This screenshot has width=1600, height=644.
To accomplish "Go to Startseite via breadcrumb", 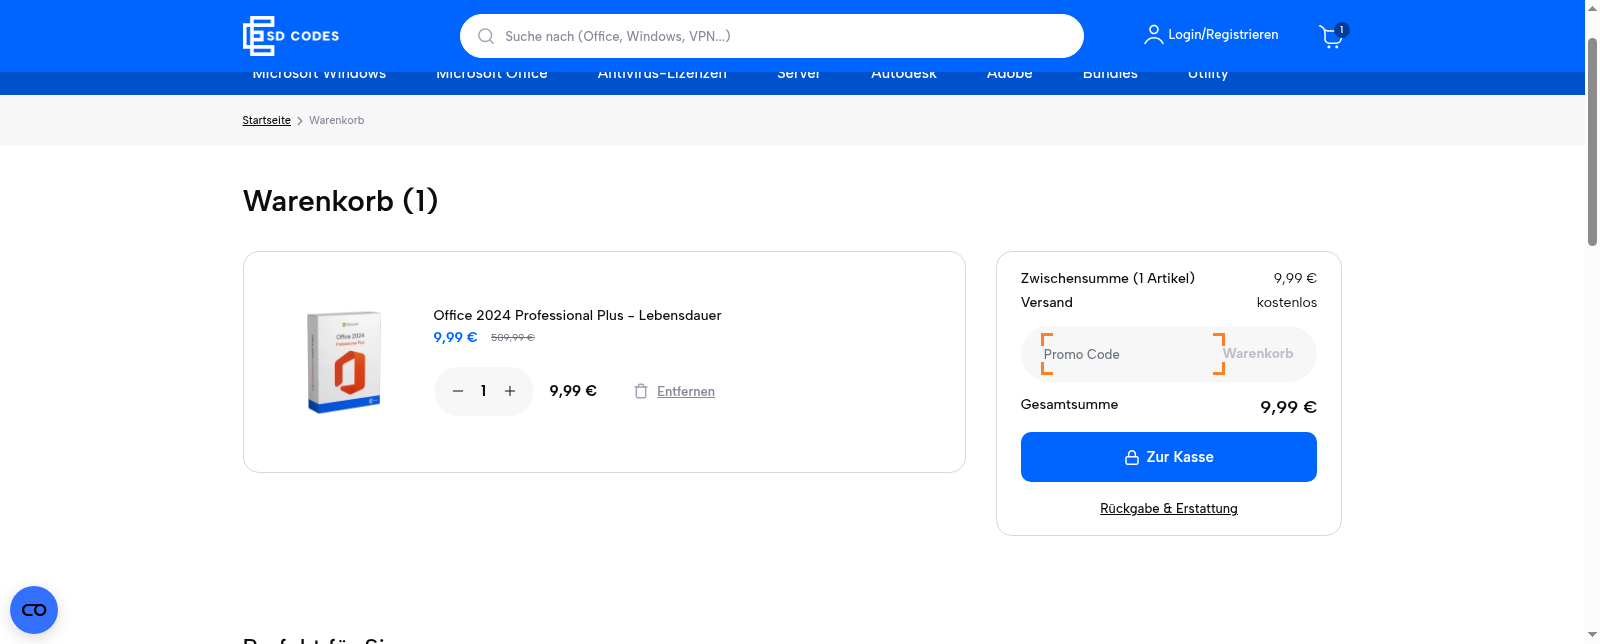I will 266,120.
